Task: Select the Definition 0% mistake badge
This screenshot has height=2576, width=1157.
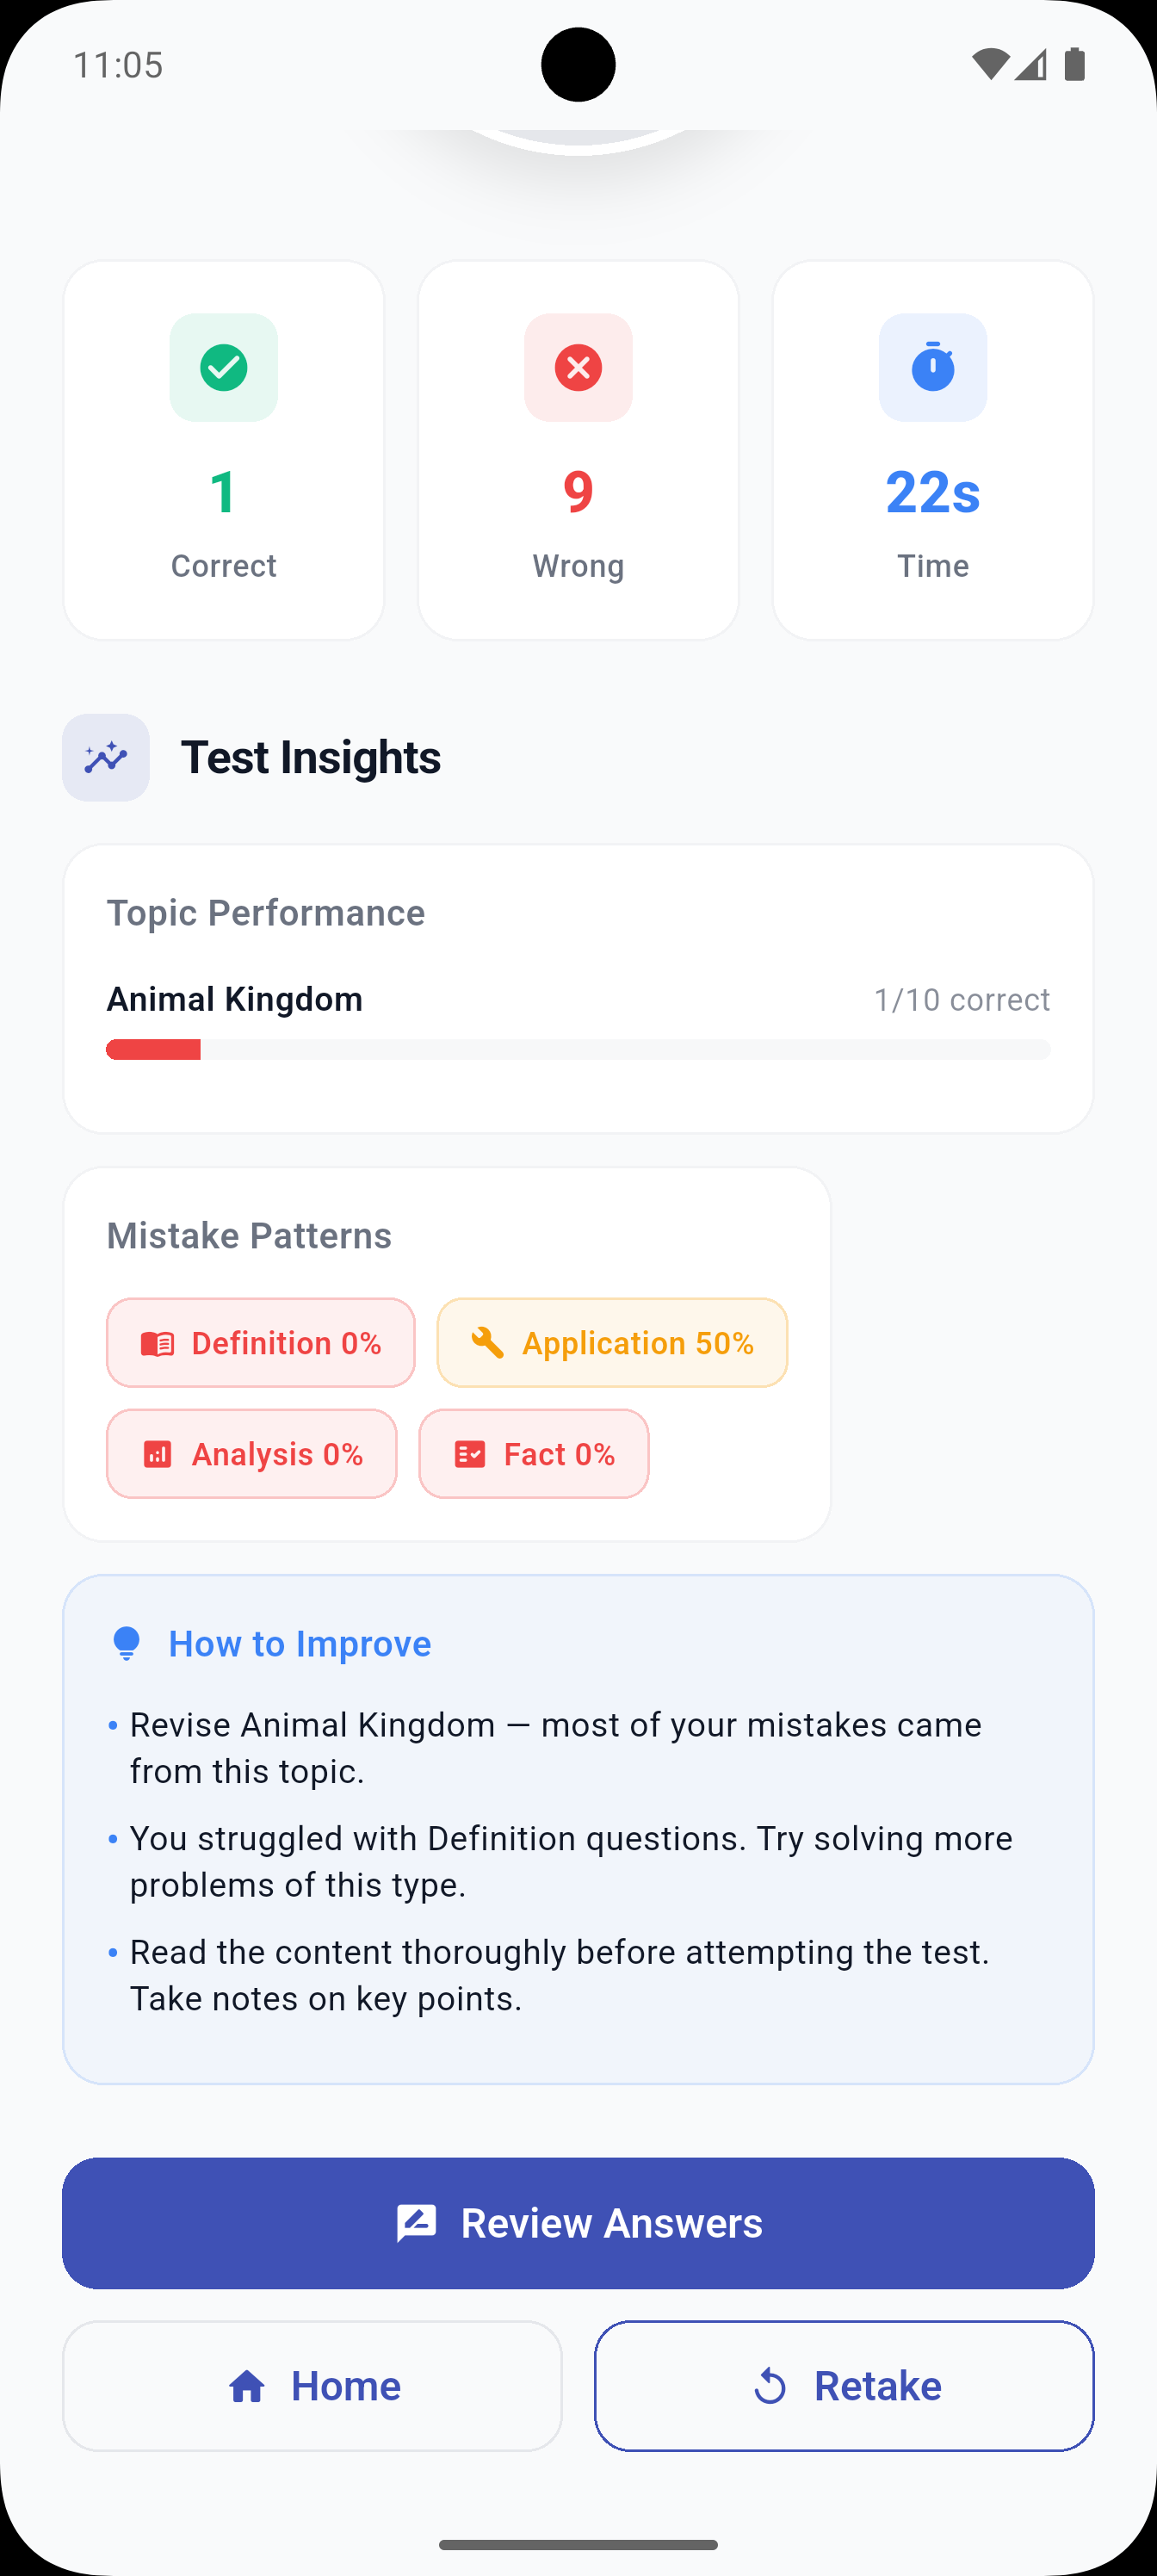Action: pos(260,1342)
